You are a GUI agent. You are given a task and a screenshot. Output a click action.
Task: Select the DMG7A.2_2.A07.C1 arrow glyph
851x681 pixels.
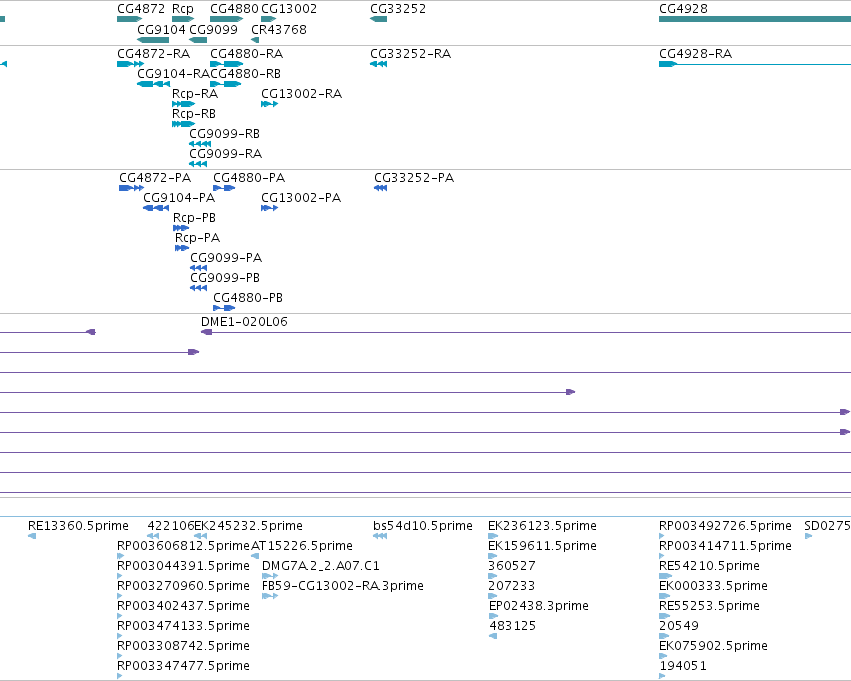[270, 576]
